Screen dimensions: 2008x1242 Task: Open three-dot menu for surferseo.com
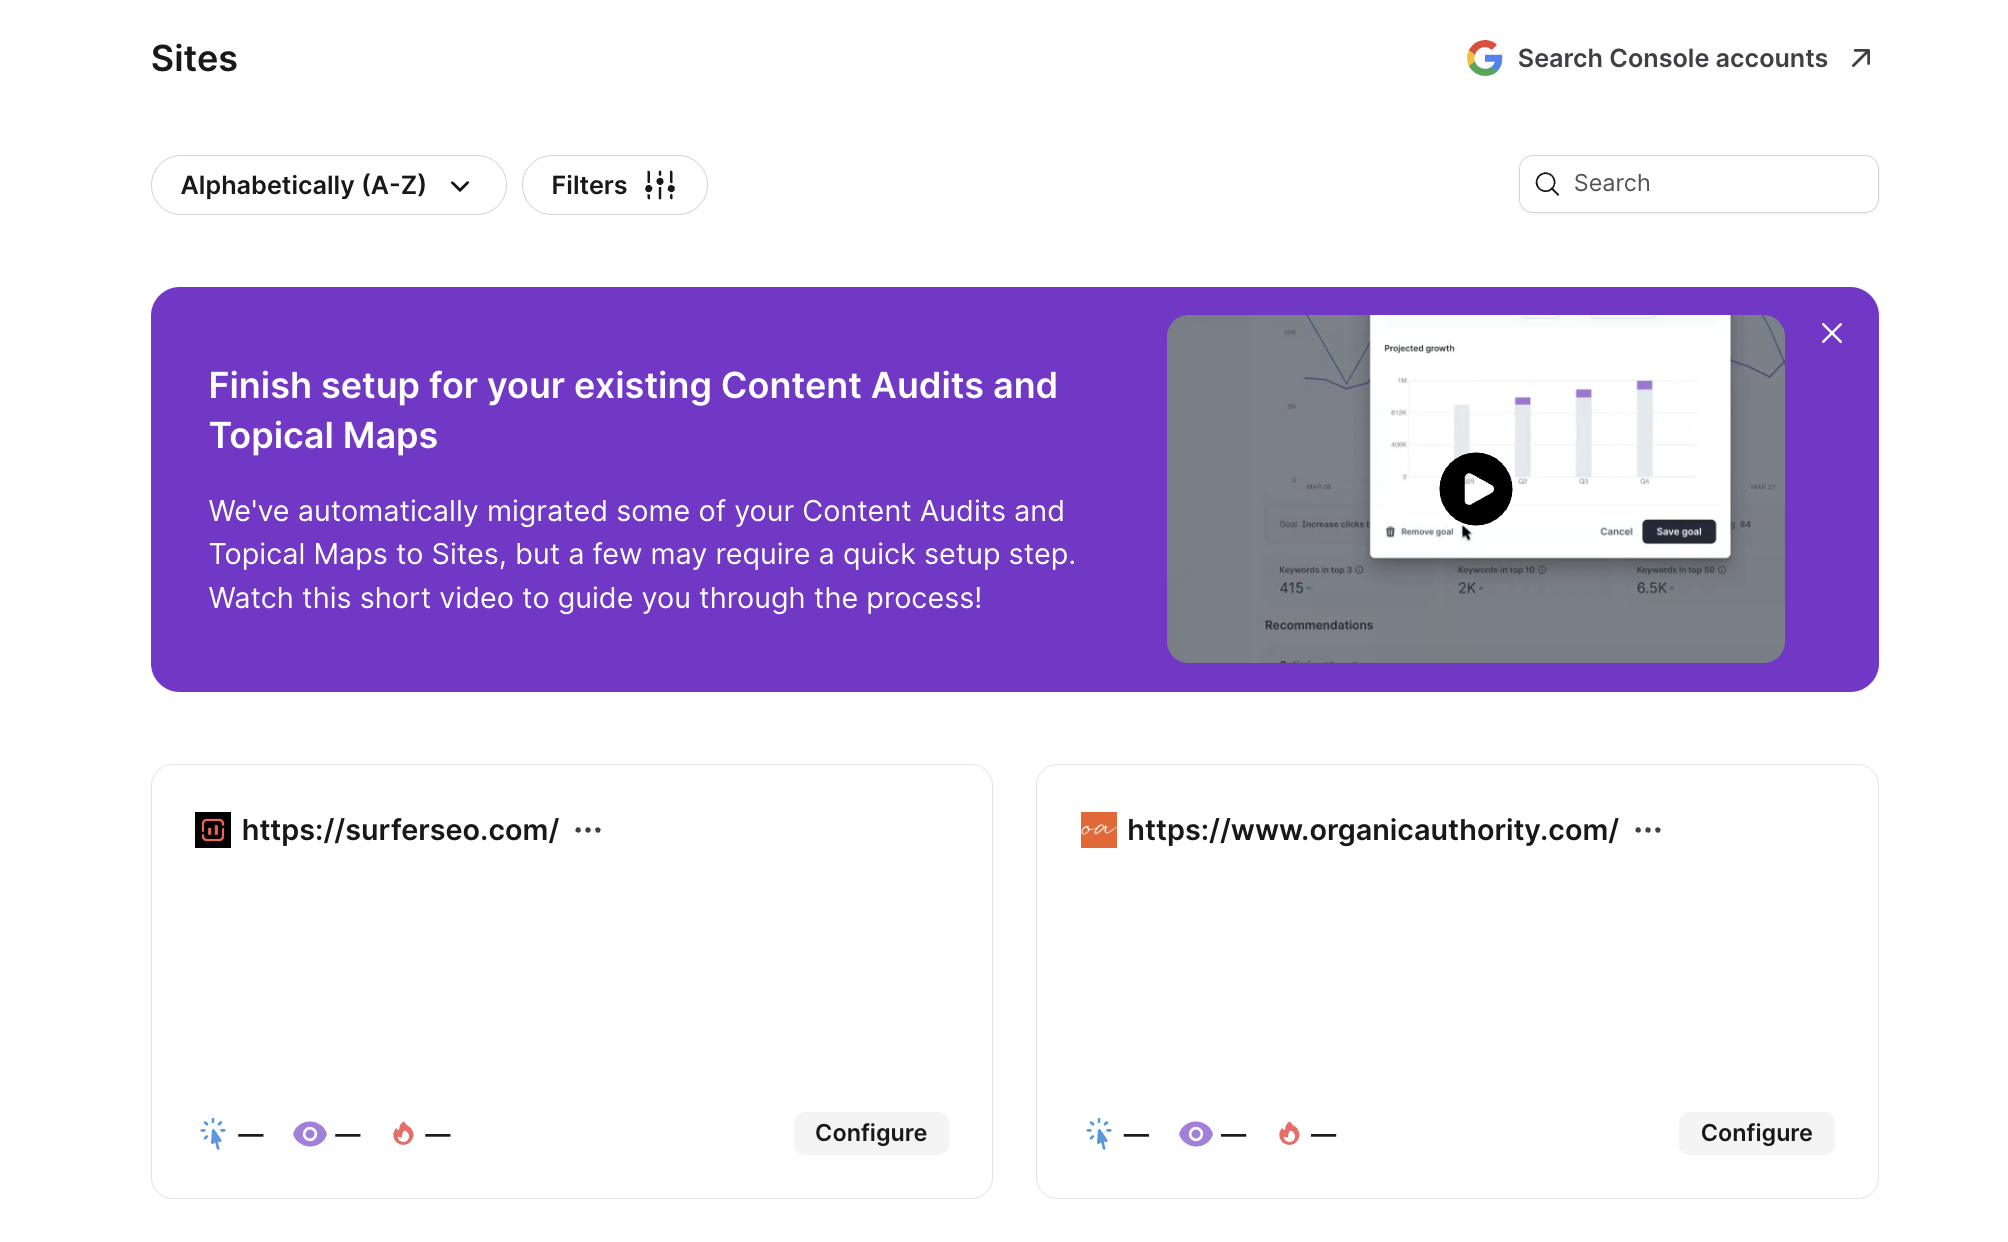588,830
